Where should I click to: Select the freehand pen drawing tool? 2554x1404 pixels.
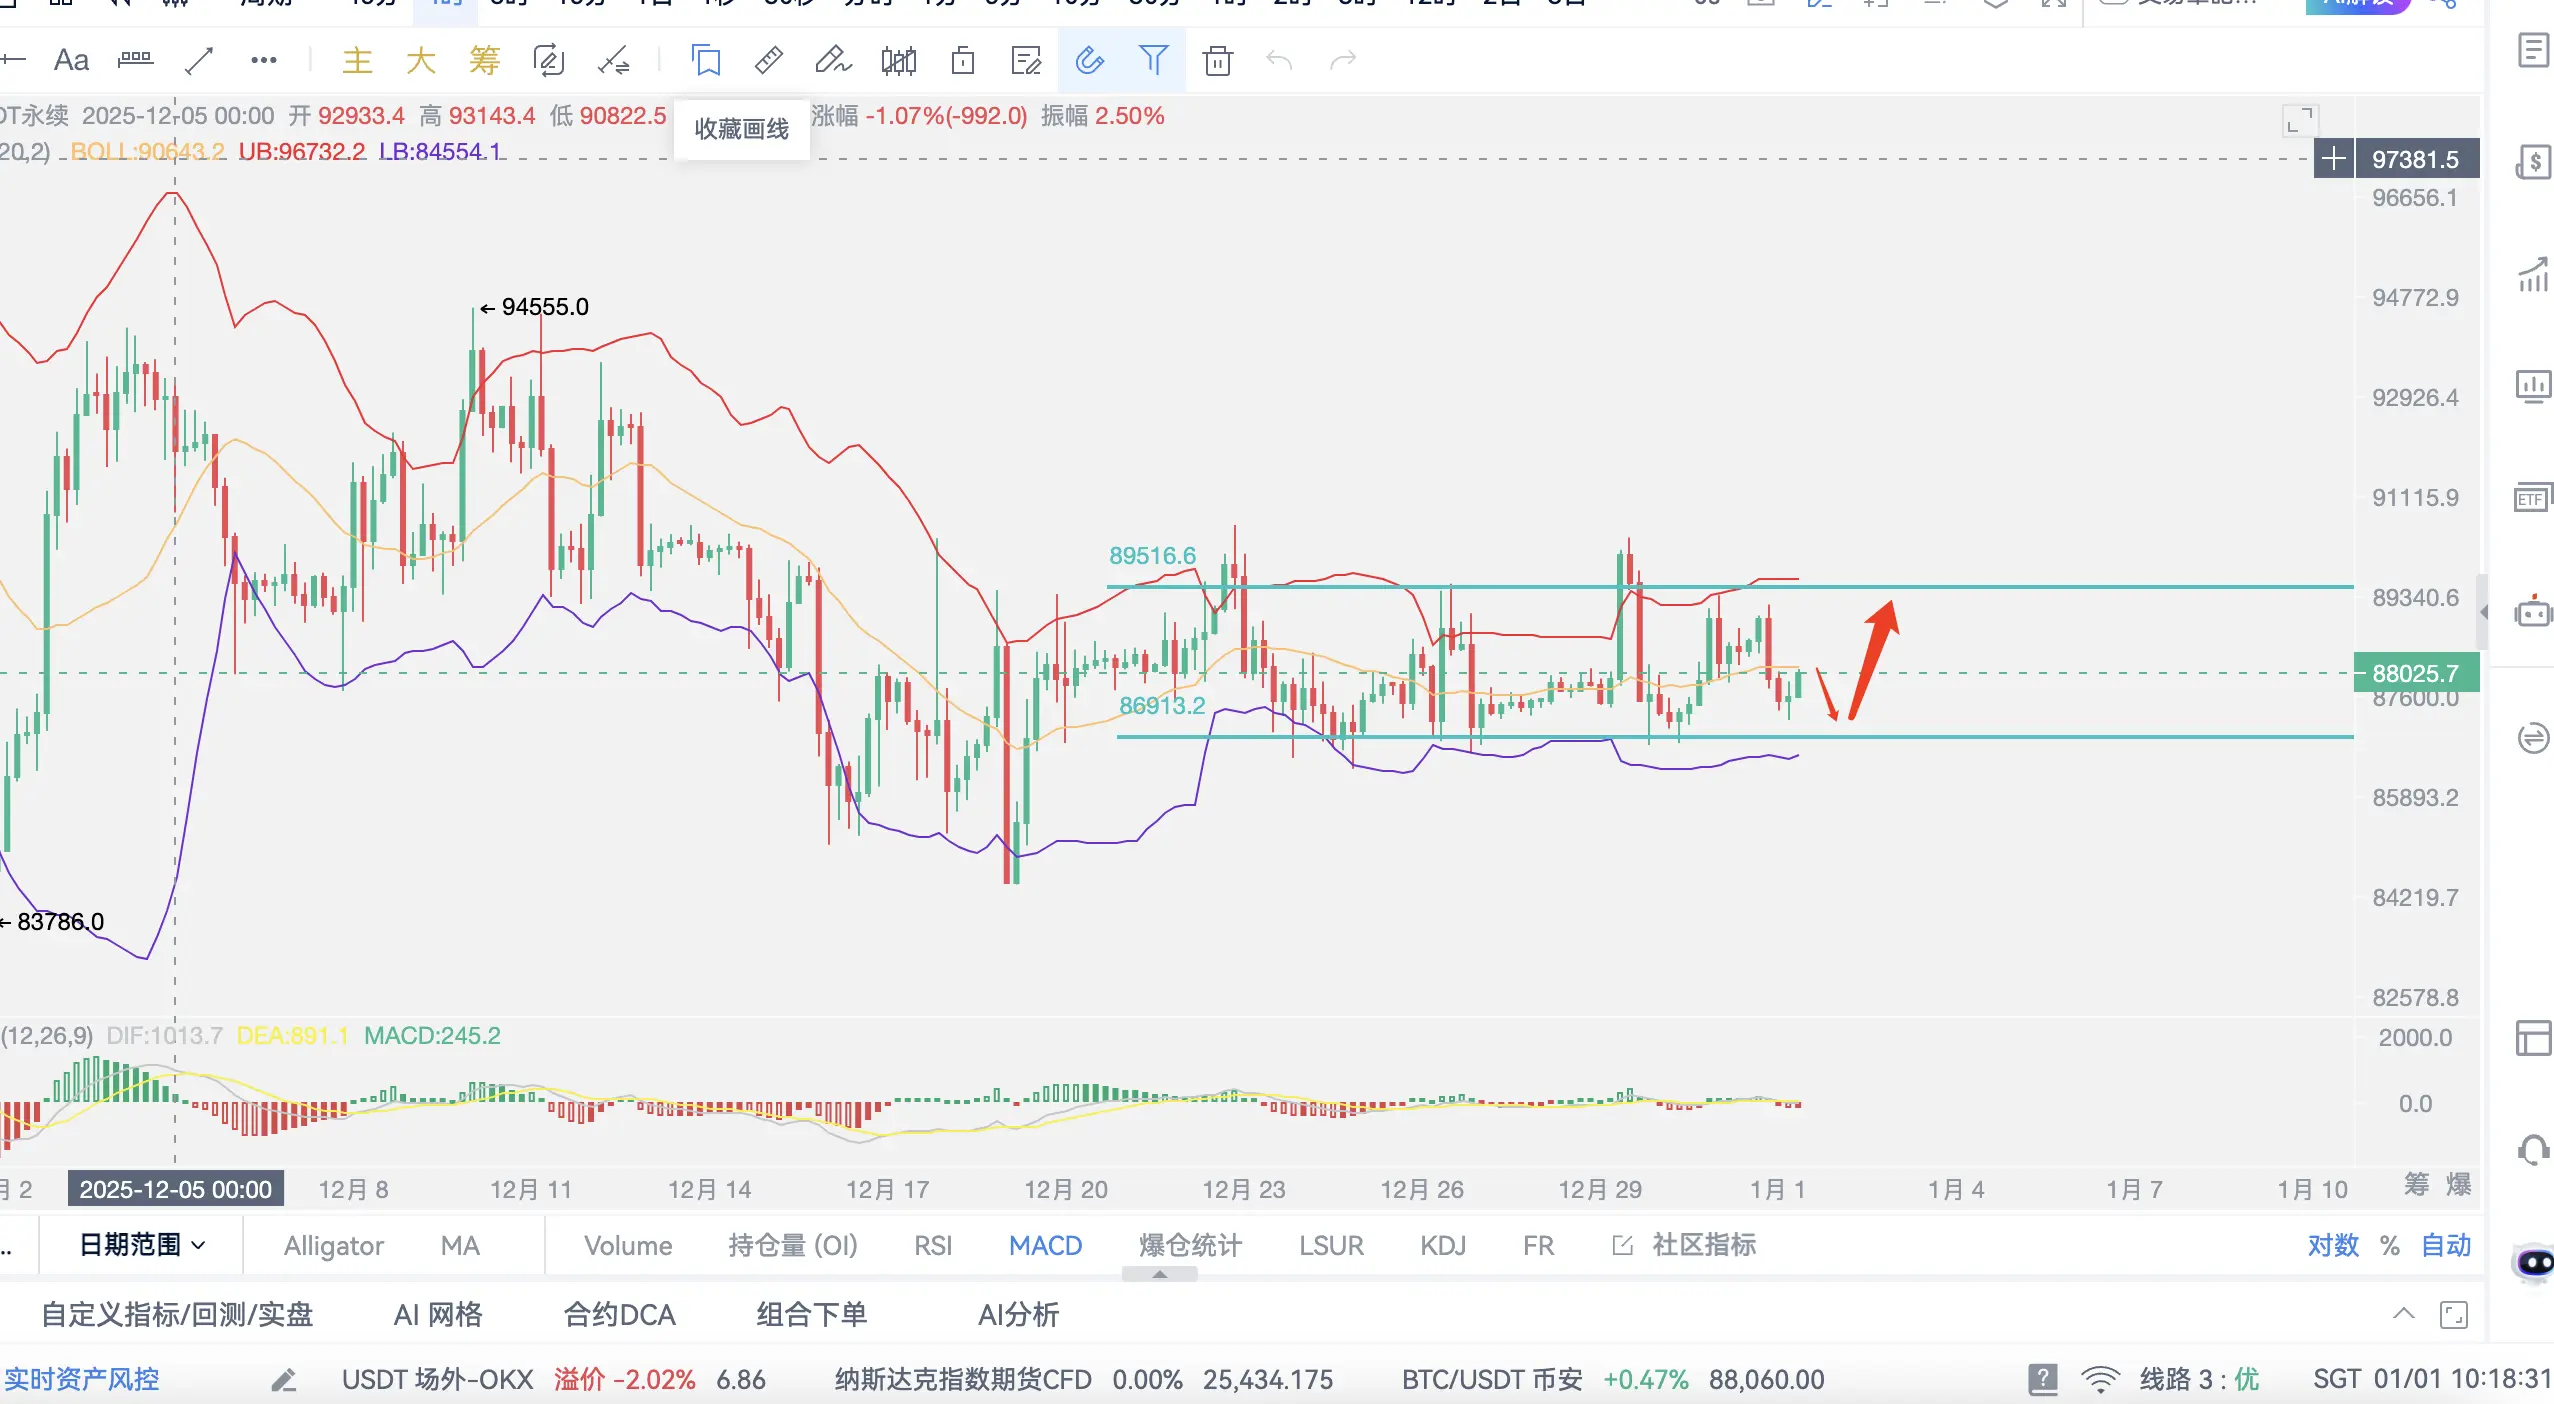tap(832, 61)
